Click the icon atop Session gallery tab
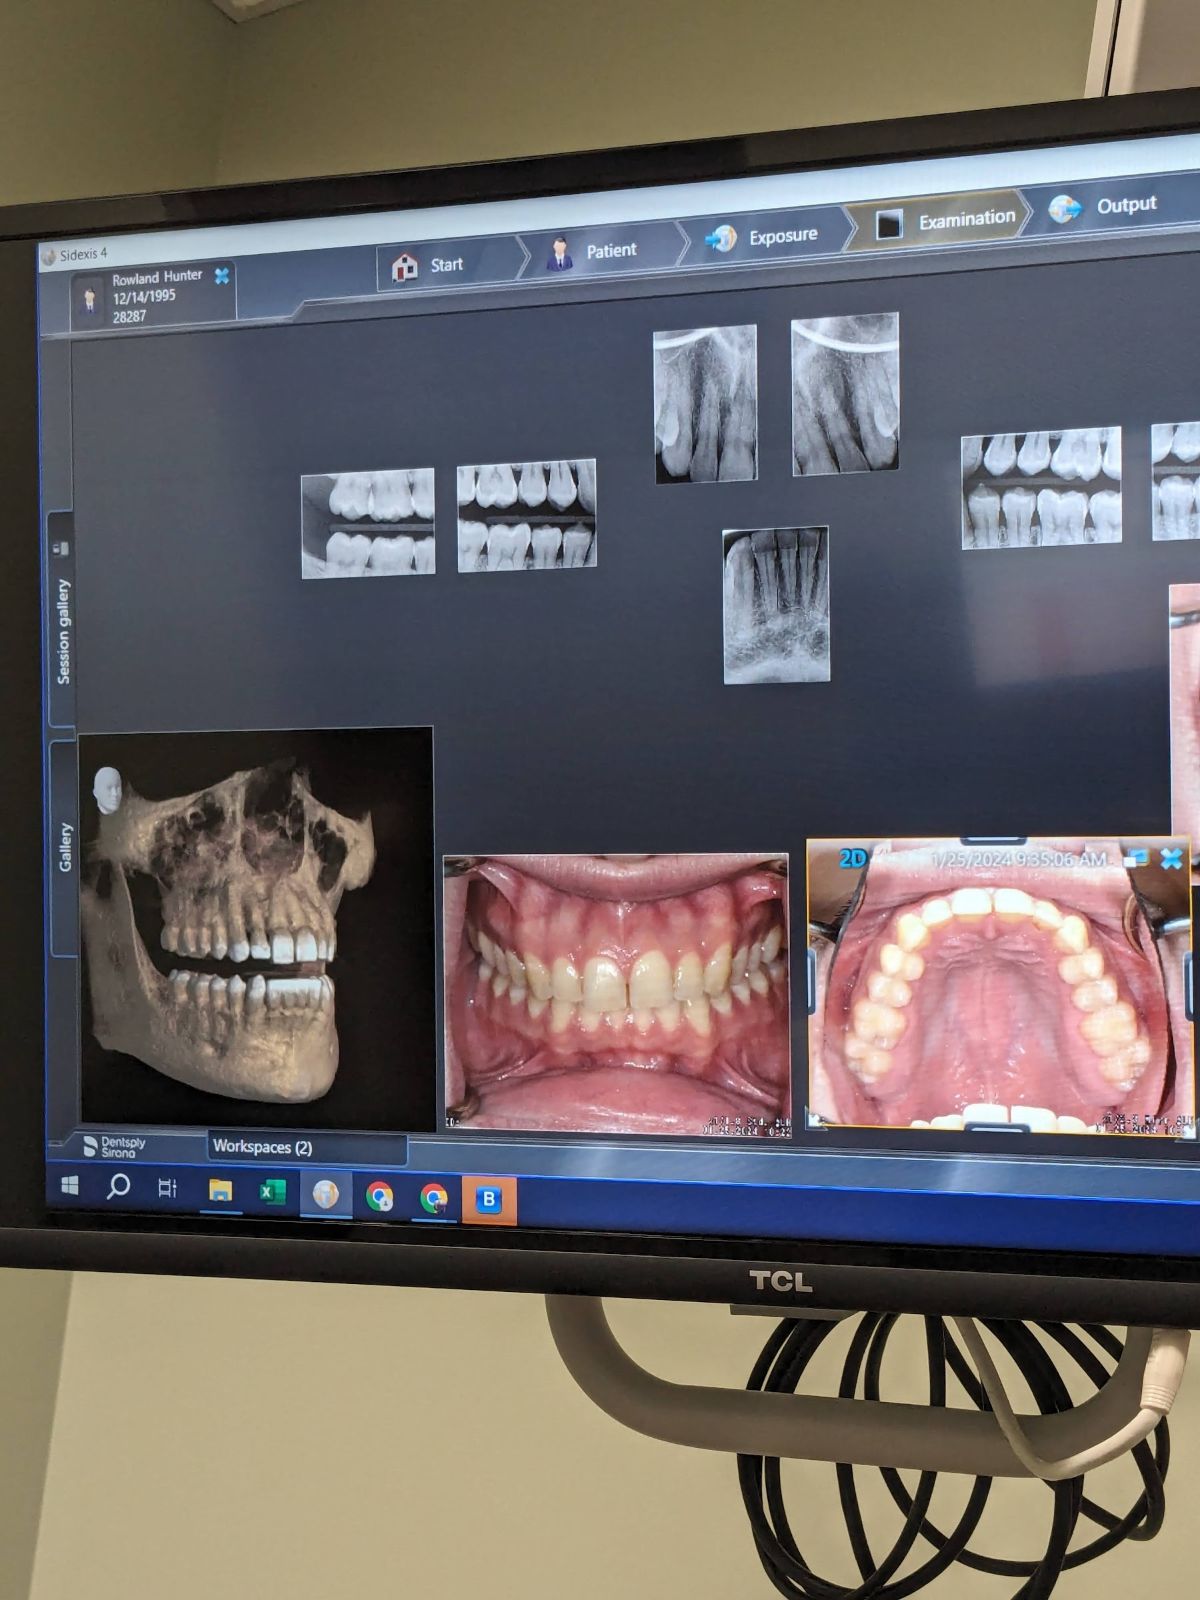Screen dimensions: 1200x1600 pos(60,548)
